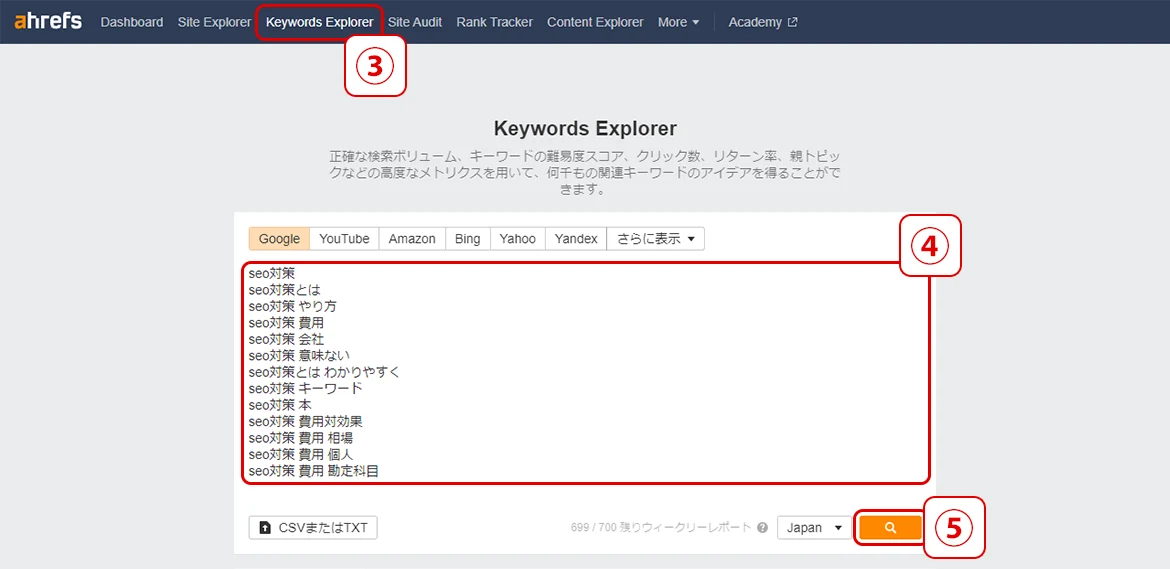Open Site Explorer
Image resolution: width=1170 pixels, height=569 pixels.
(x=214, y=22)
